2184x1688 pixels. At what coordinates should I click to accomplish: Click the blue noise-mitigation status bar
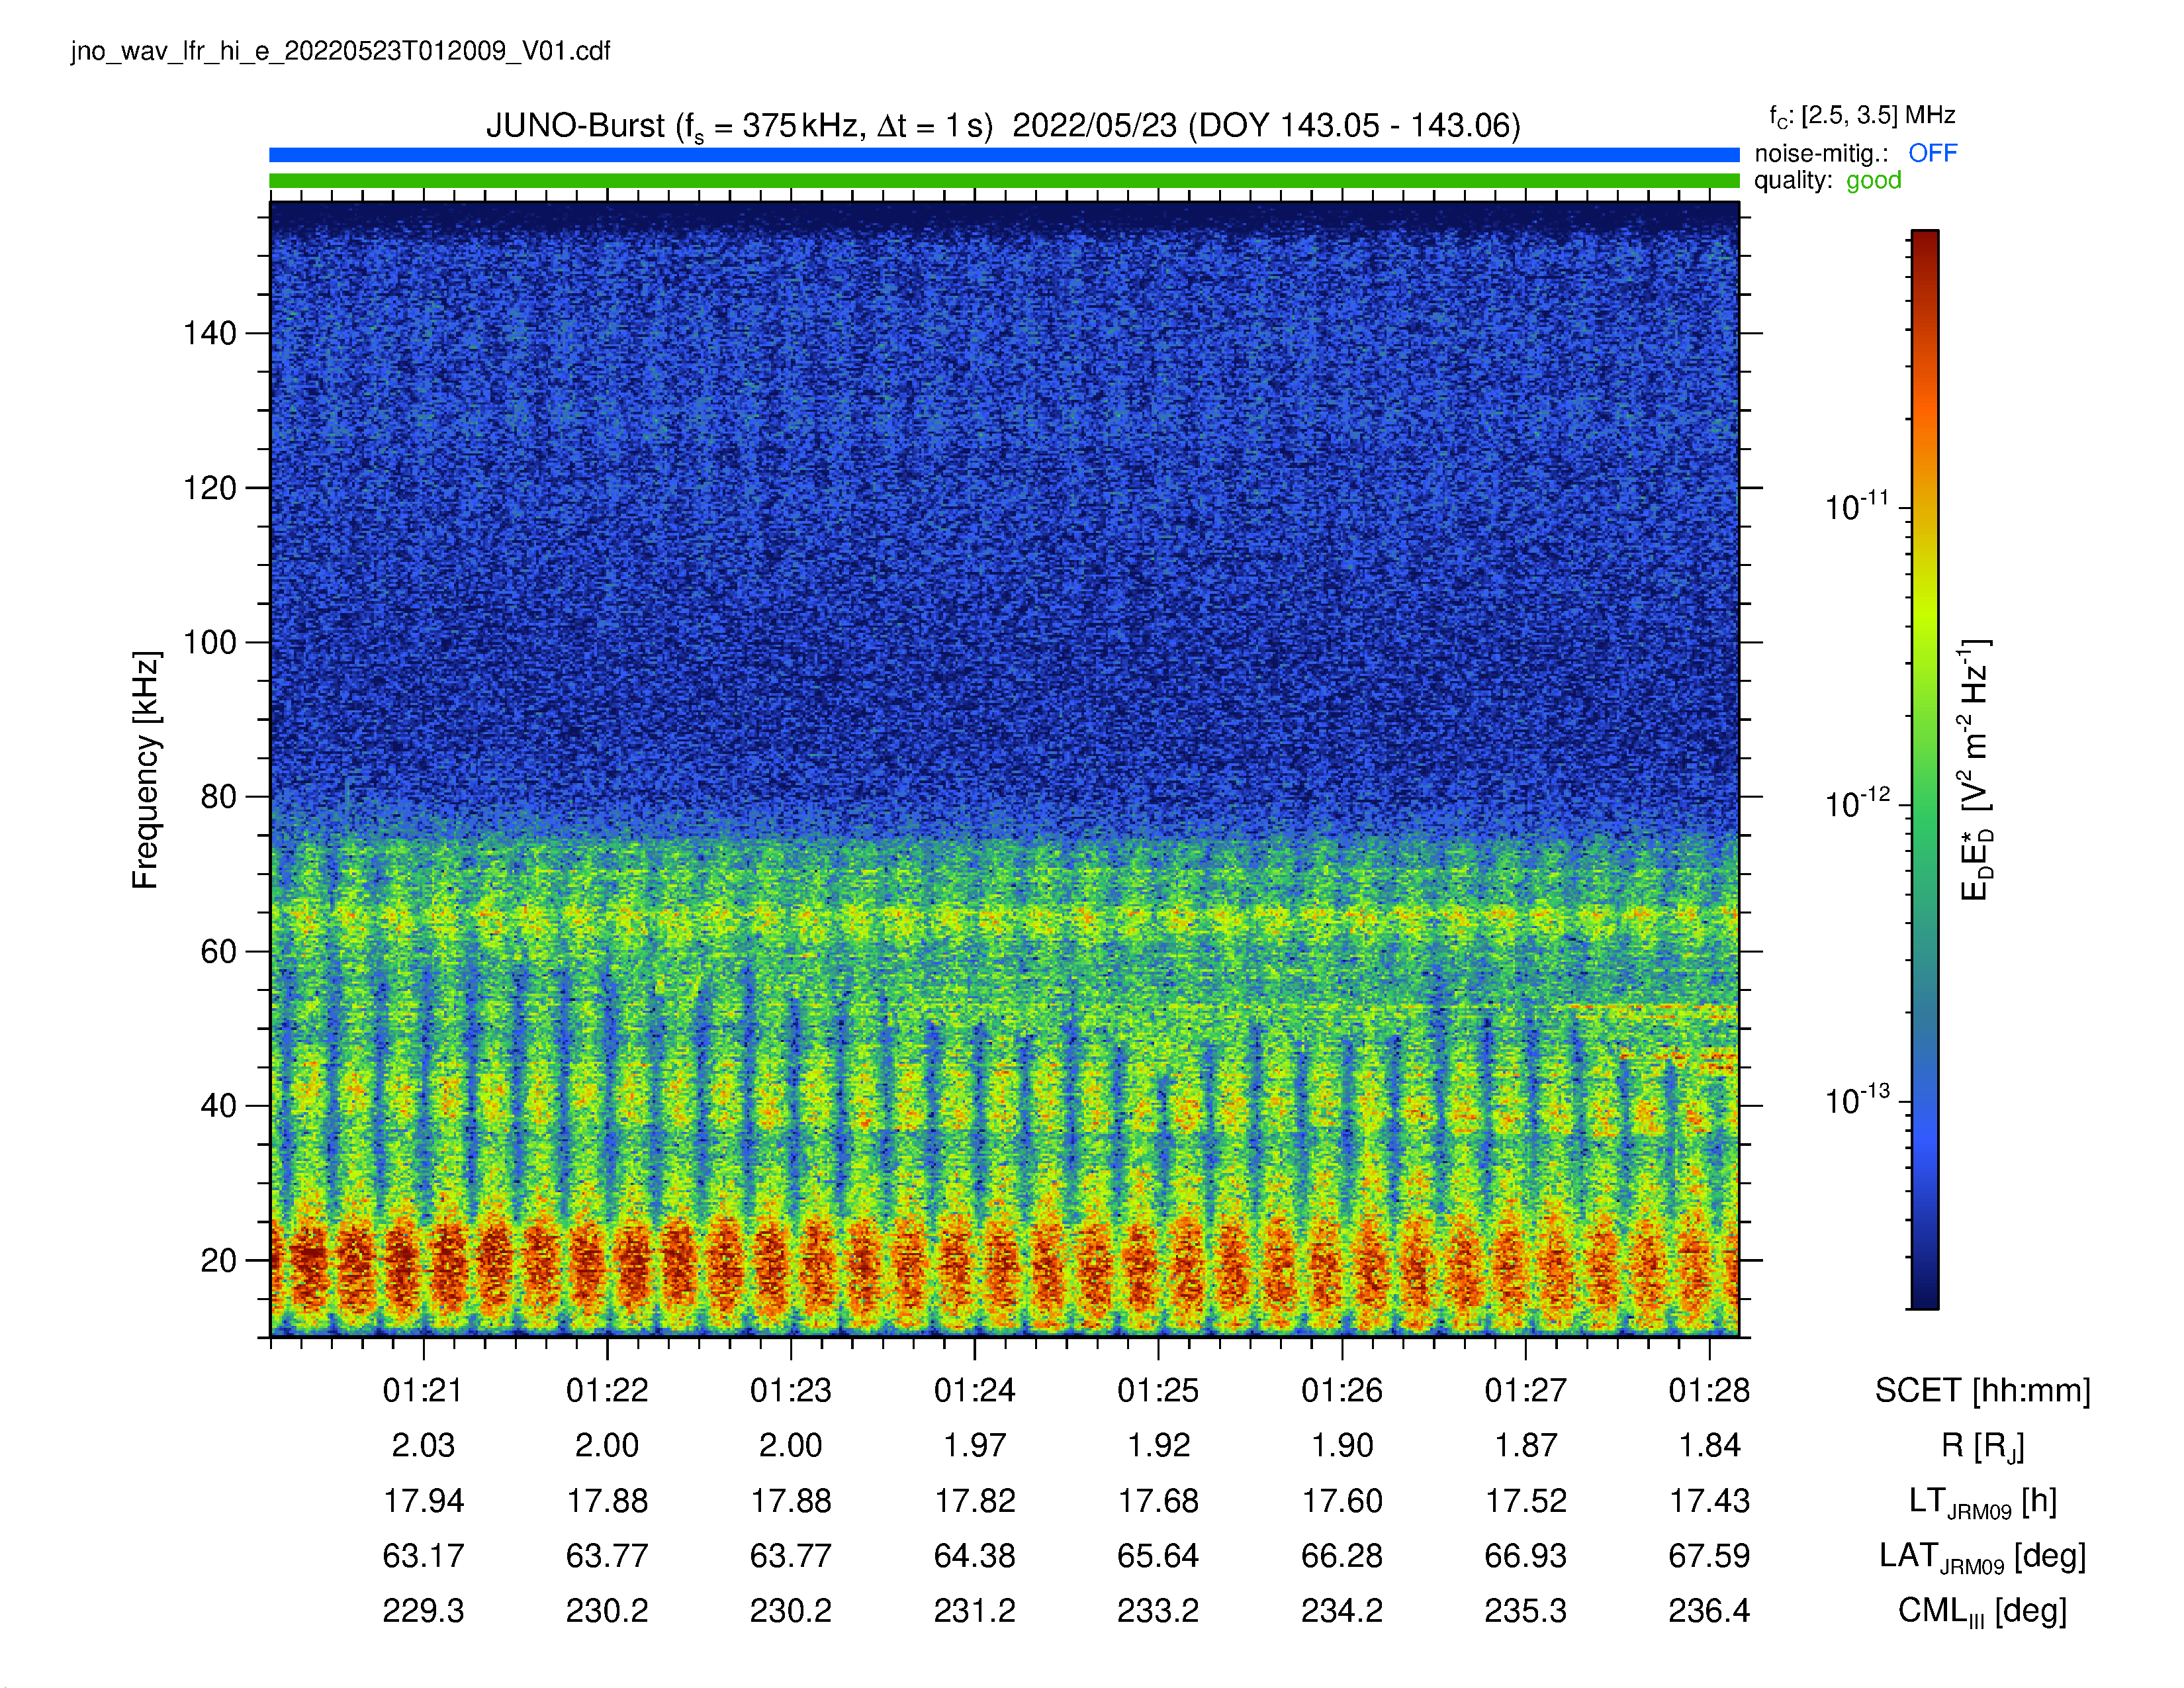[x=1004, y=155]
